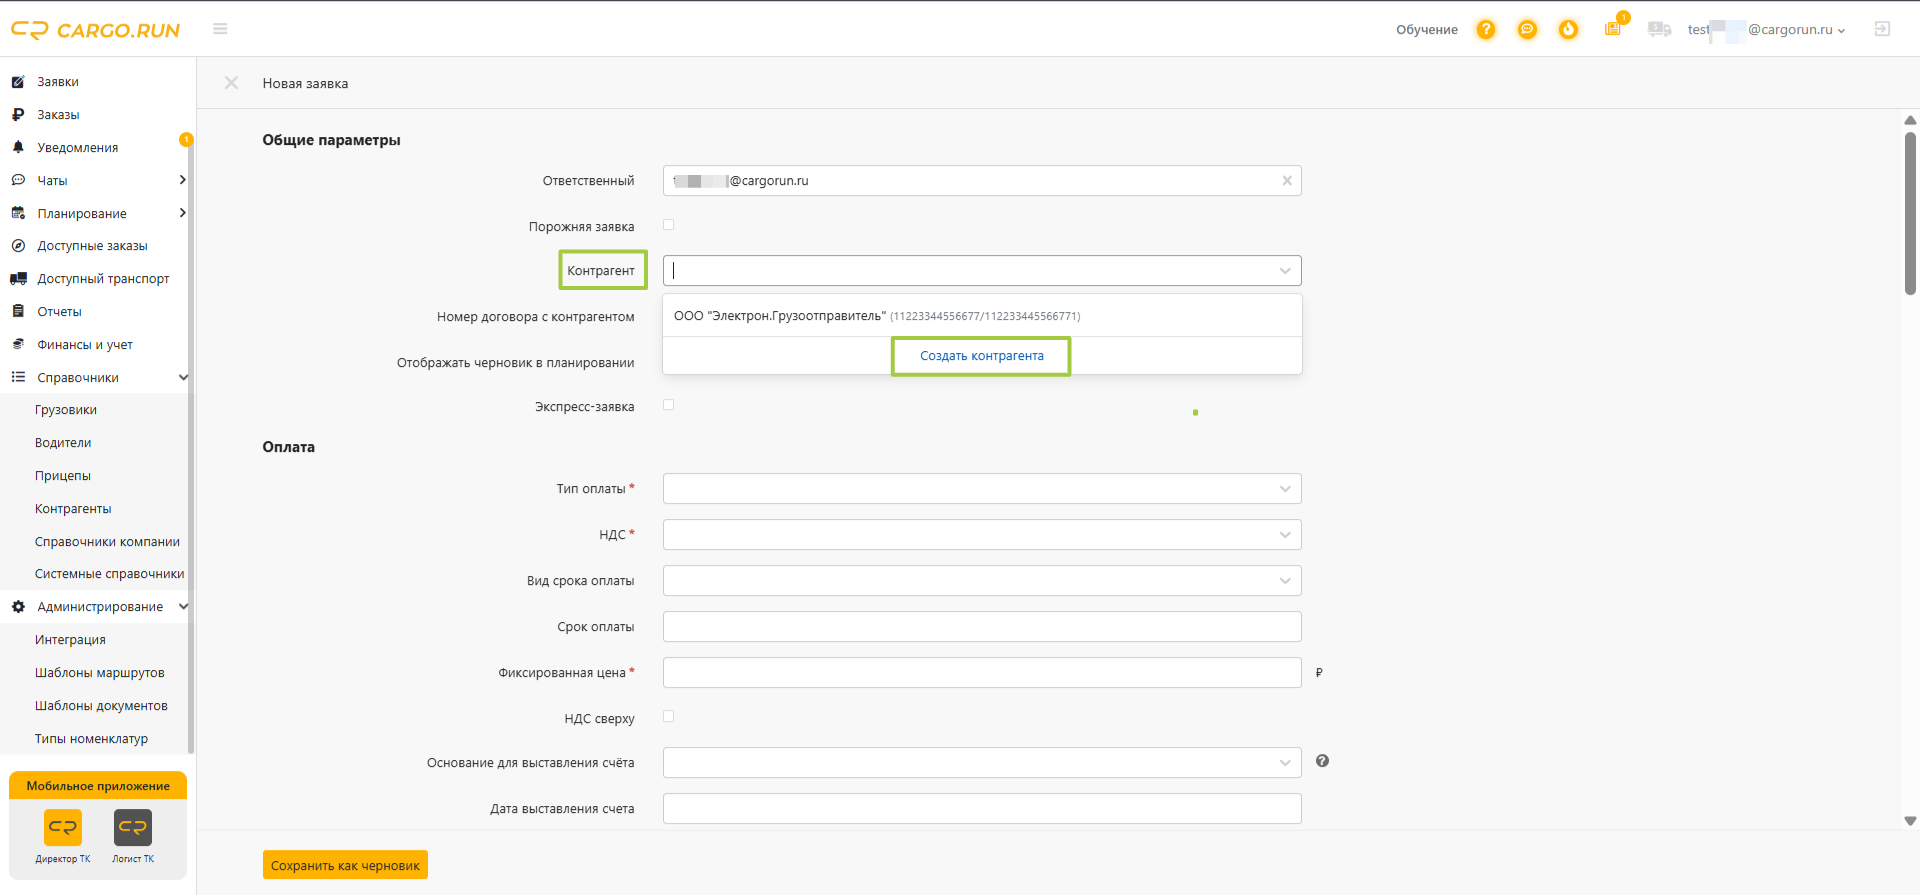
Task: Open the Тип оплаты dropdown
Action: (x=982, y=489)
